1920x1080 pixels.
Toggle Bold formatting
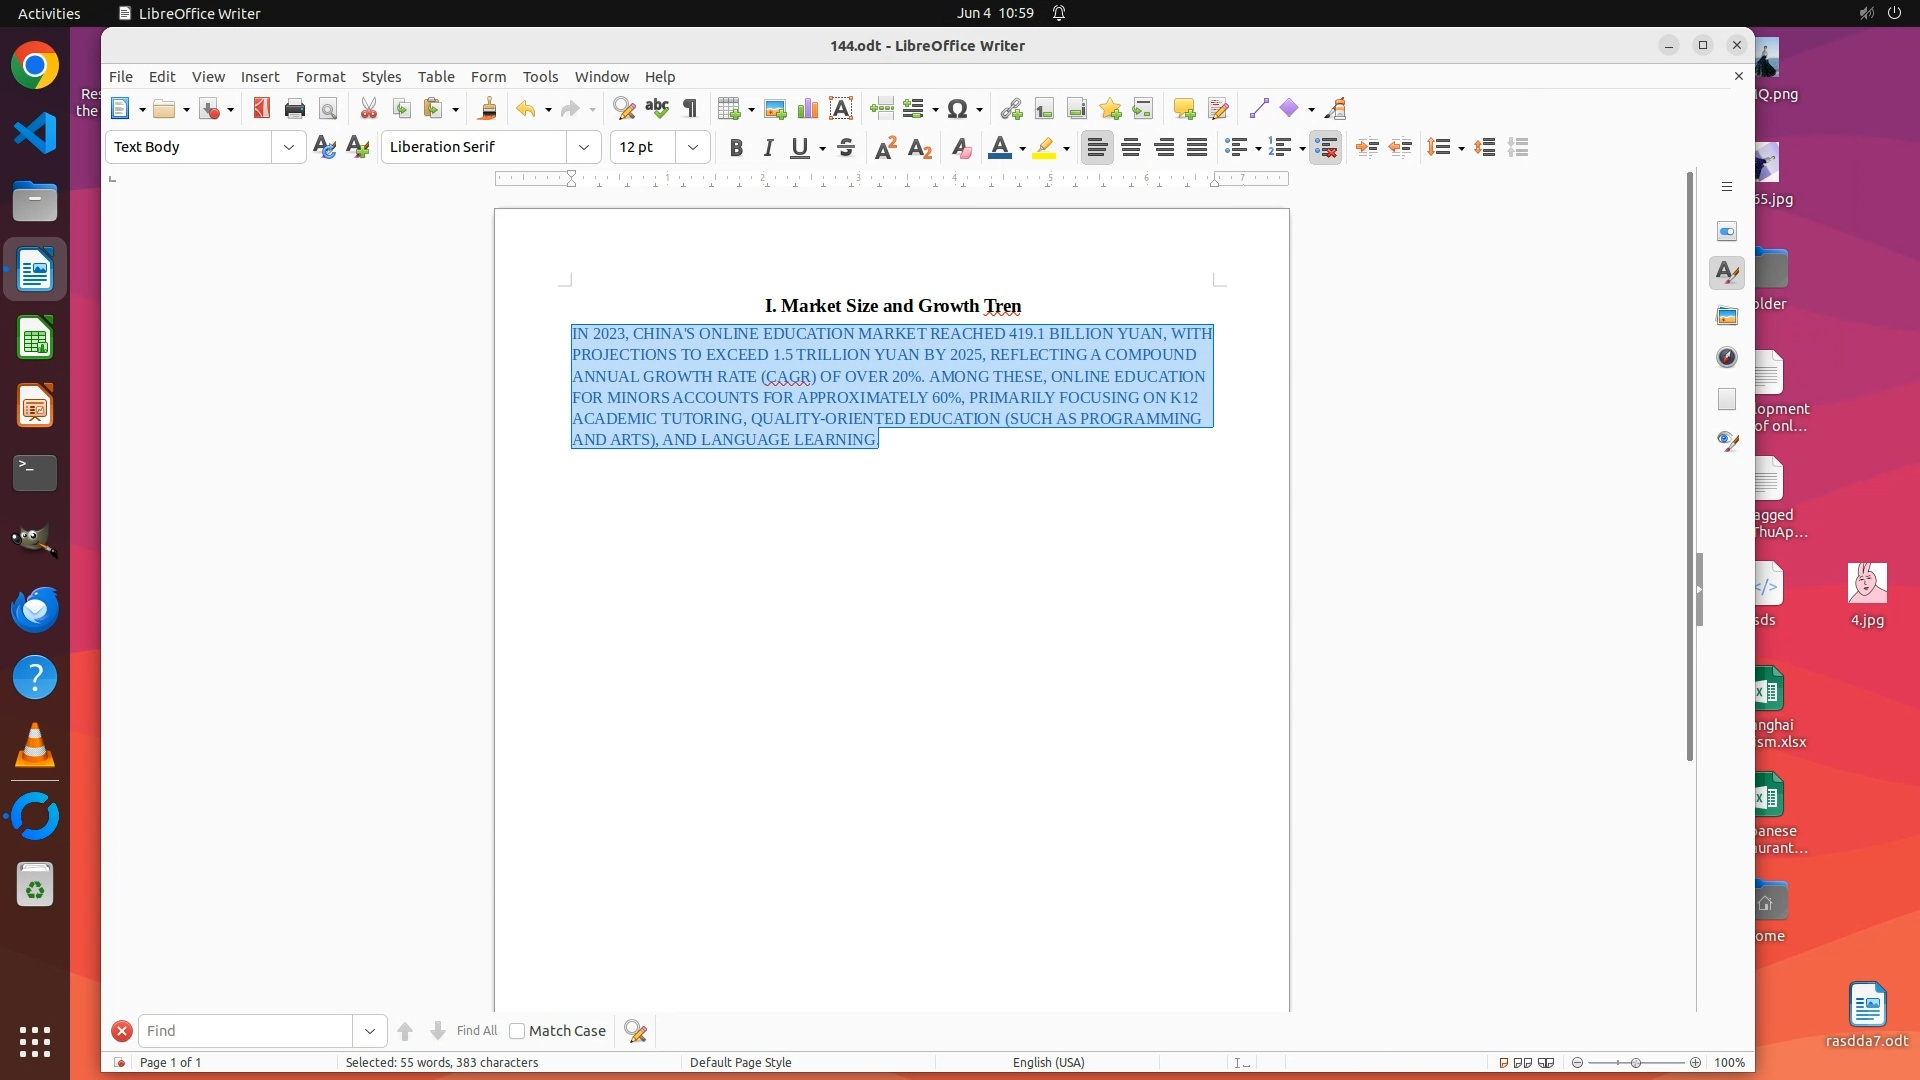coord(736,148)
